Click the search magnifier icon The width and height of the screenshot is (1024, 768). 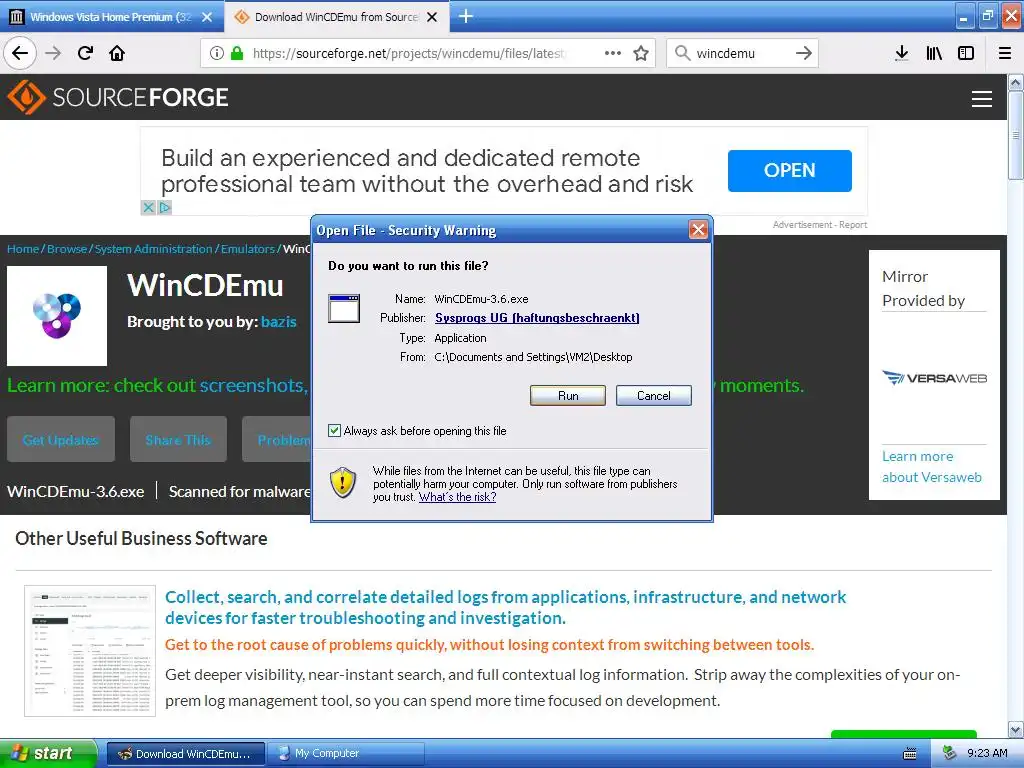(682, 53)
